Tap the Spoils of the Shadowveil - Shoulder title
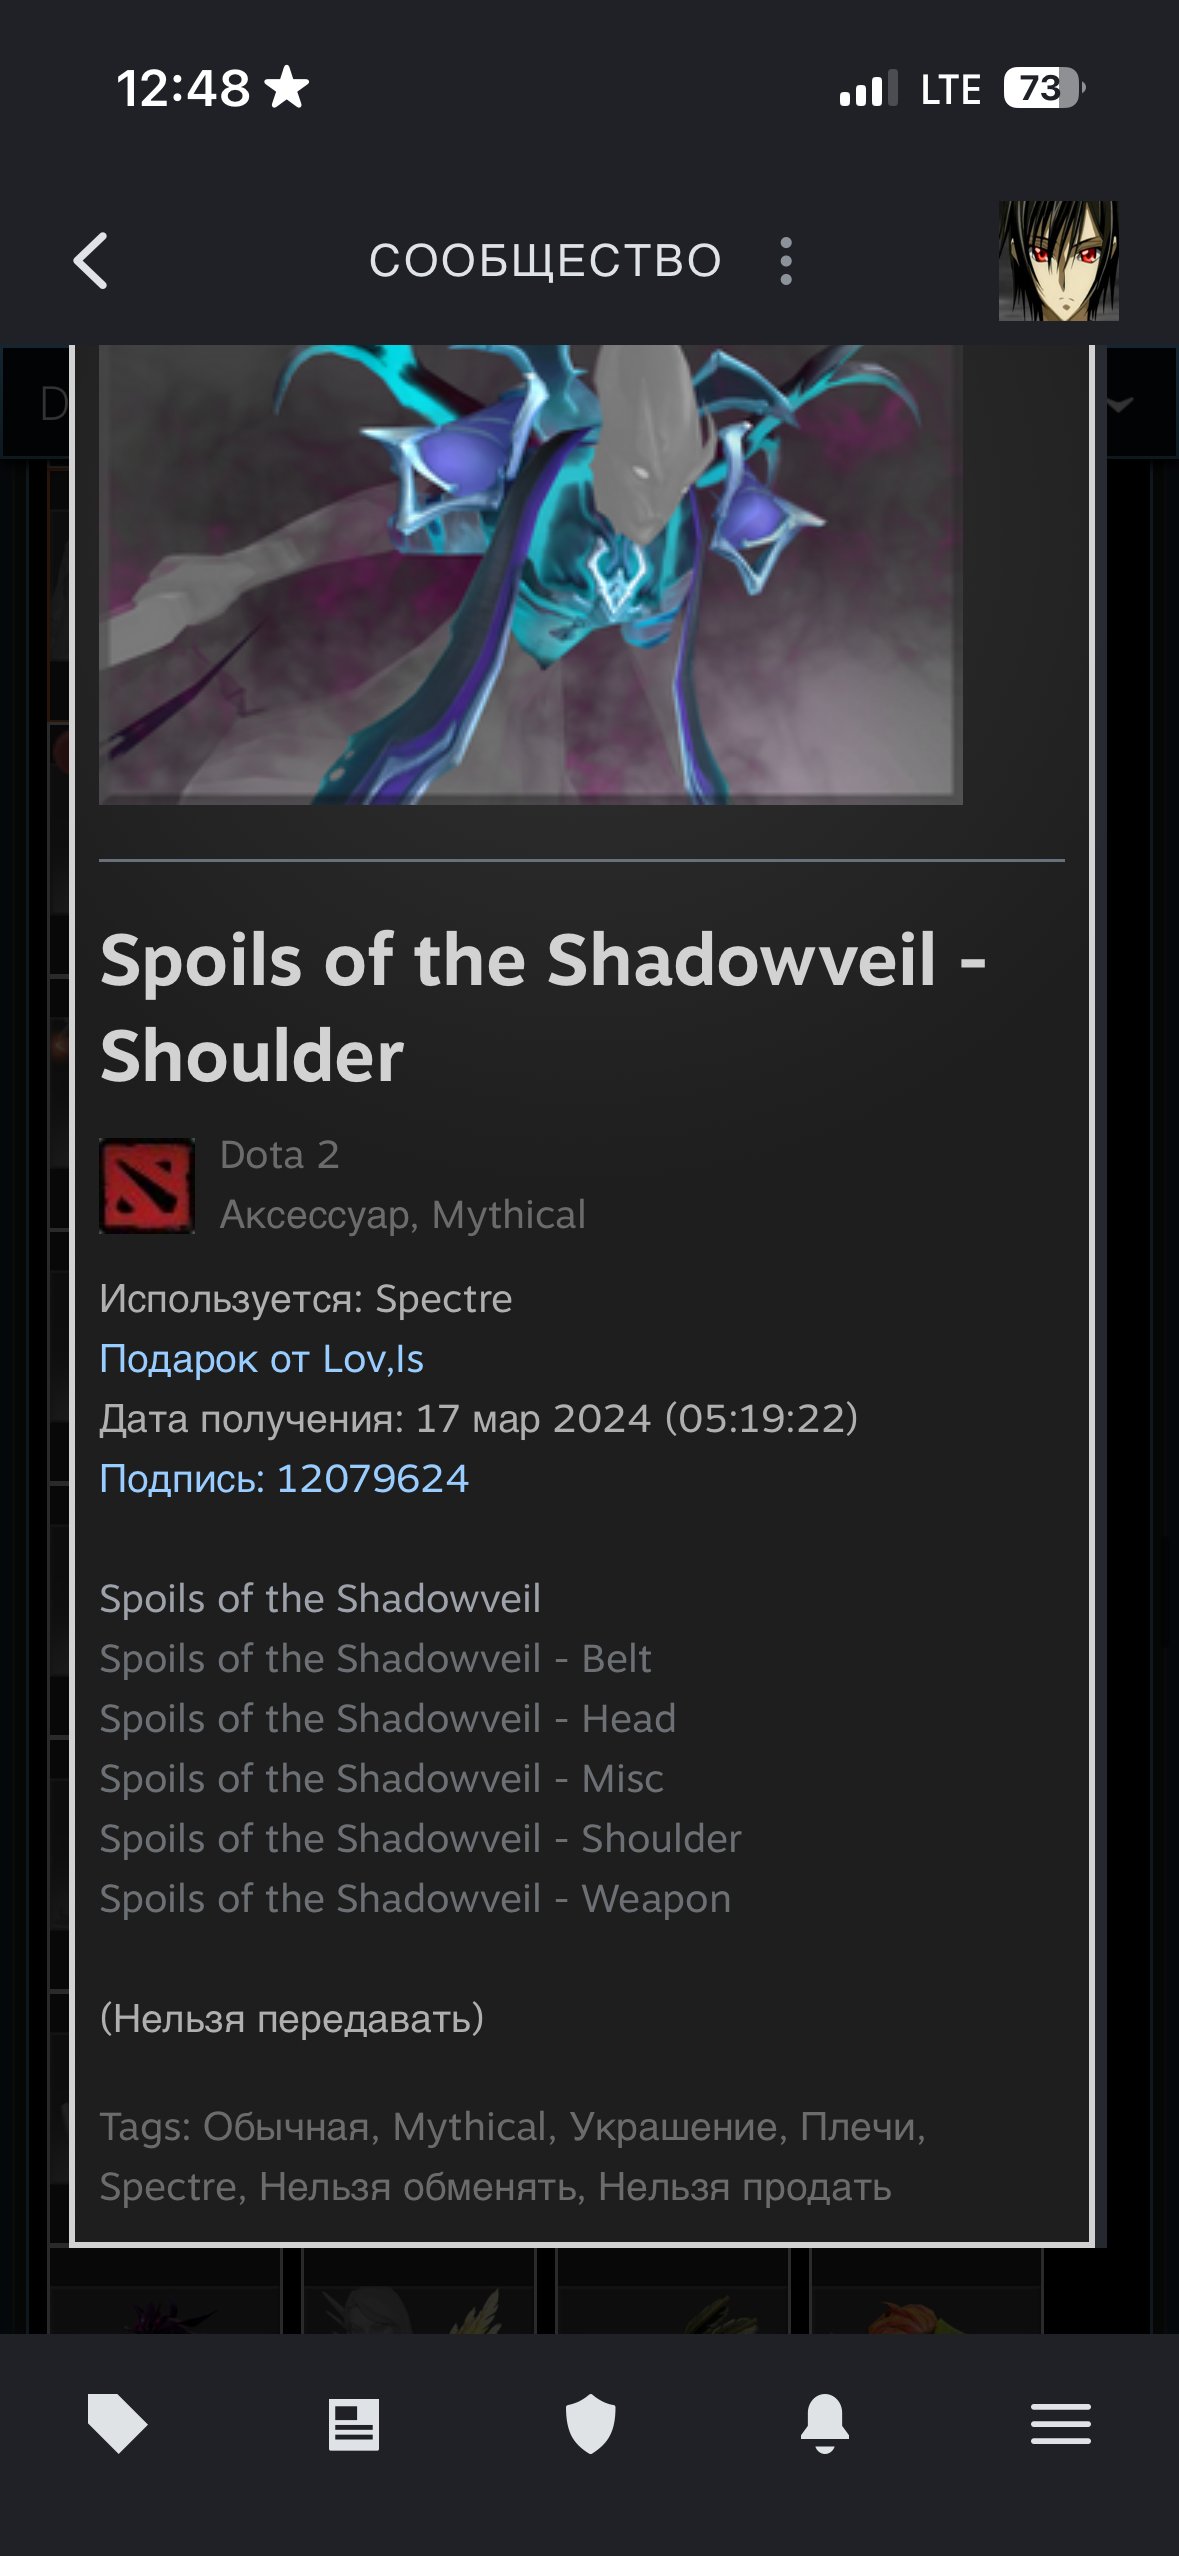The height and width of the screenshot is (2556, 1179). [x=543, y=1007]
